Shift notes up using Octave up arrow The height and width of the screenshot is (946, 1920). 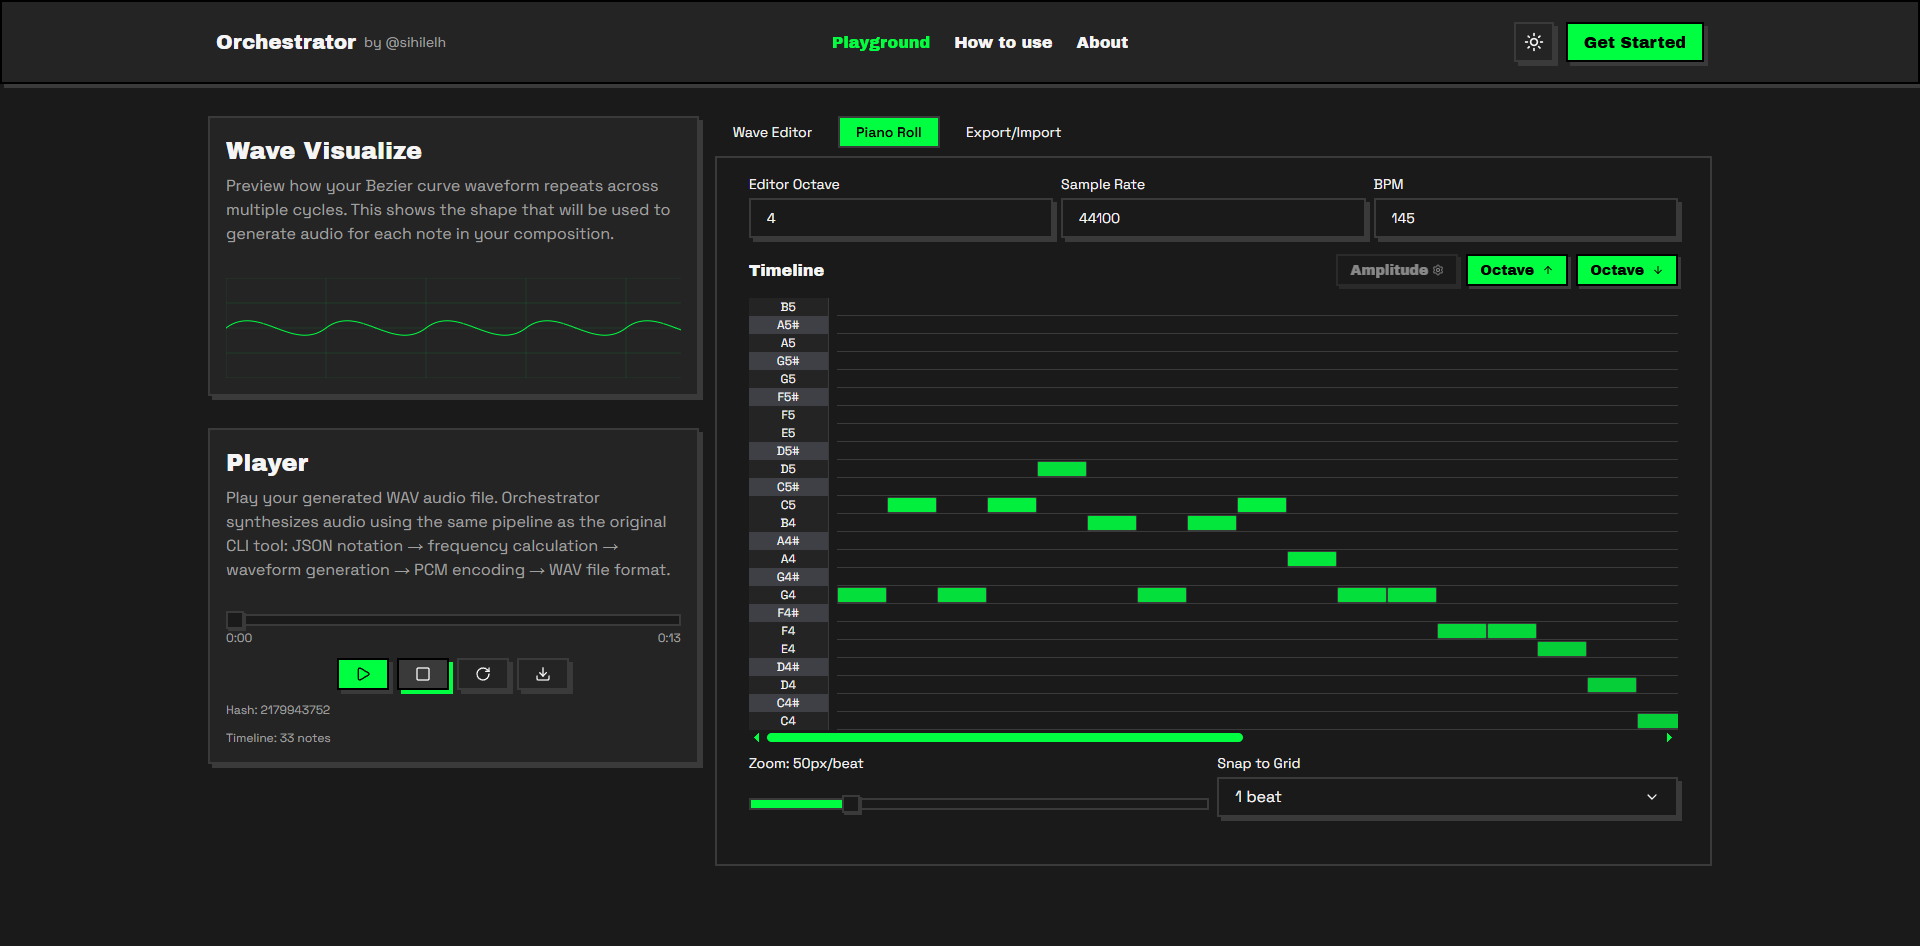(x=1516, y=270)
